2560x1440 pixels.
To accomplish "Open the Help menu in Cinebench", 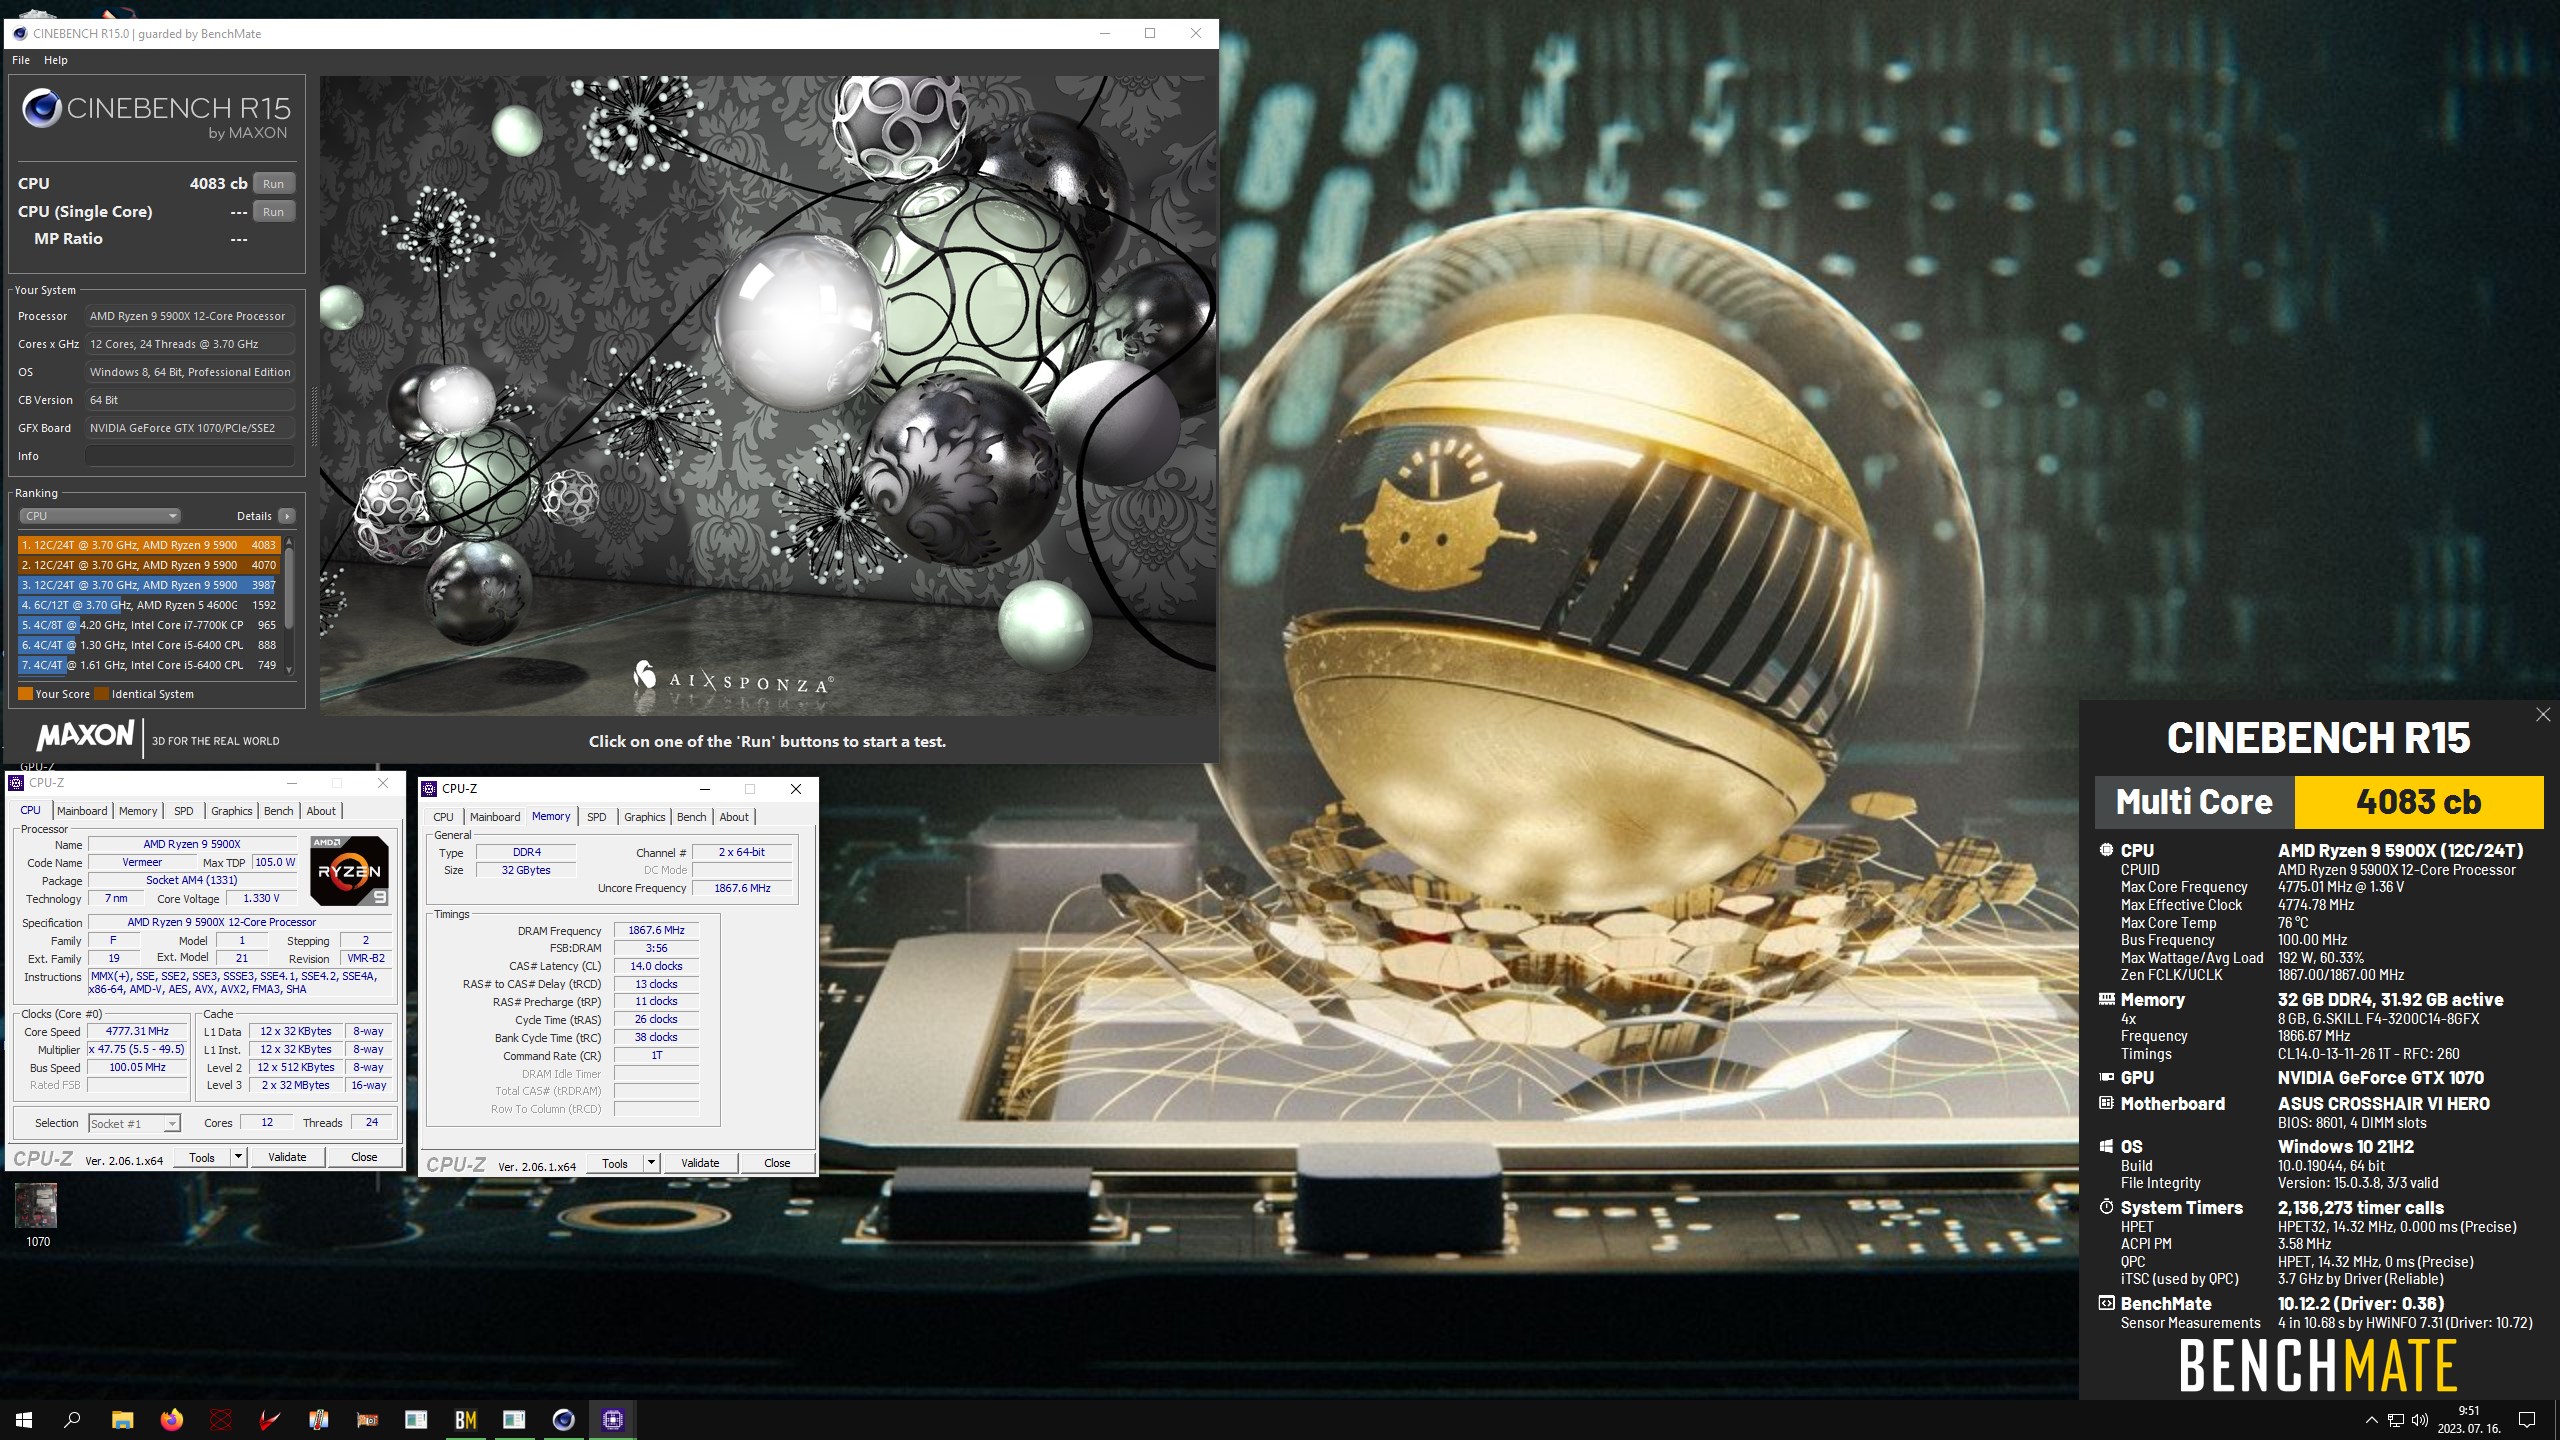I will click(56, 60).
